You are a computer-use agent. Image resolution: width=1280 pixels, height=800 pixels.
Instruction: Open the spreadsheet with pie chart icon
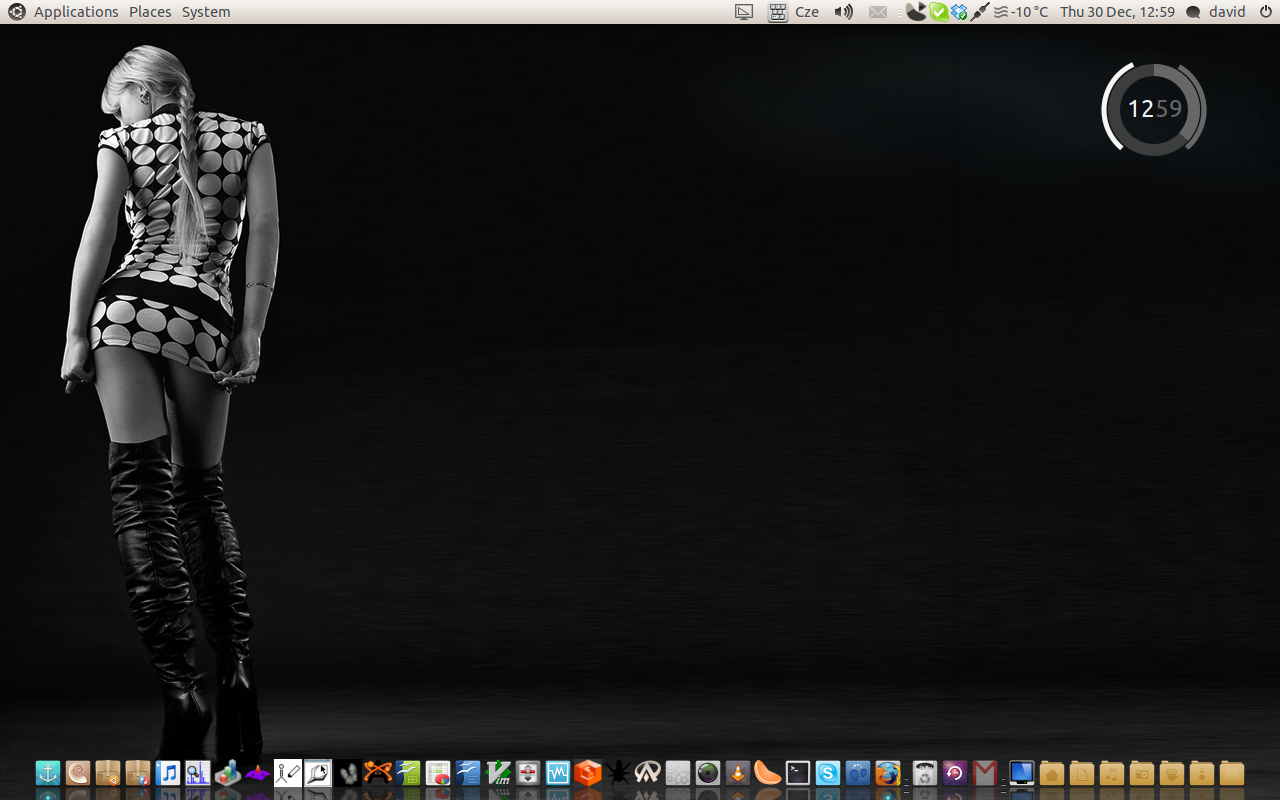click(438, 773)
